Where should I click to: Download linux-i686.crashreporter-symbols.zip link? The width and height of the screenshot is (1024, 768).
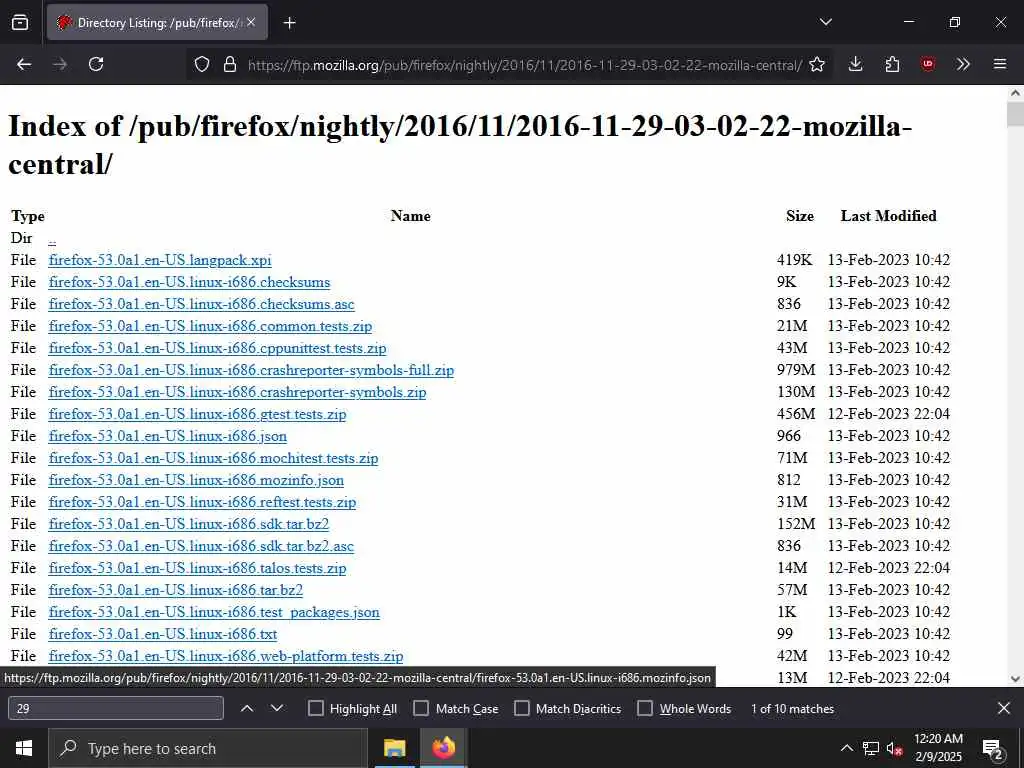tap(237, 392)
